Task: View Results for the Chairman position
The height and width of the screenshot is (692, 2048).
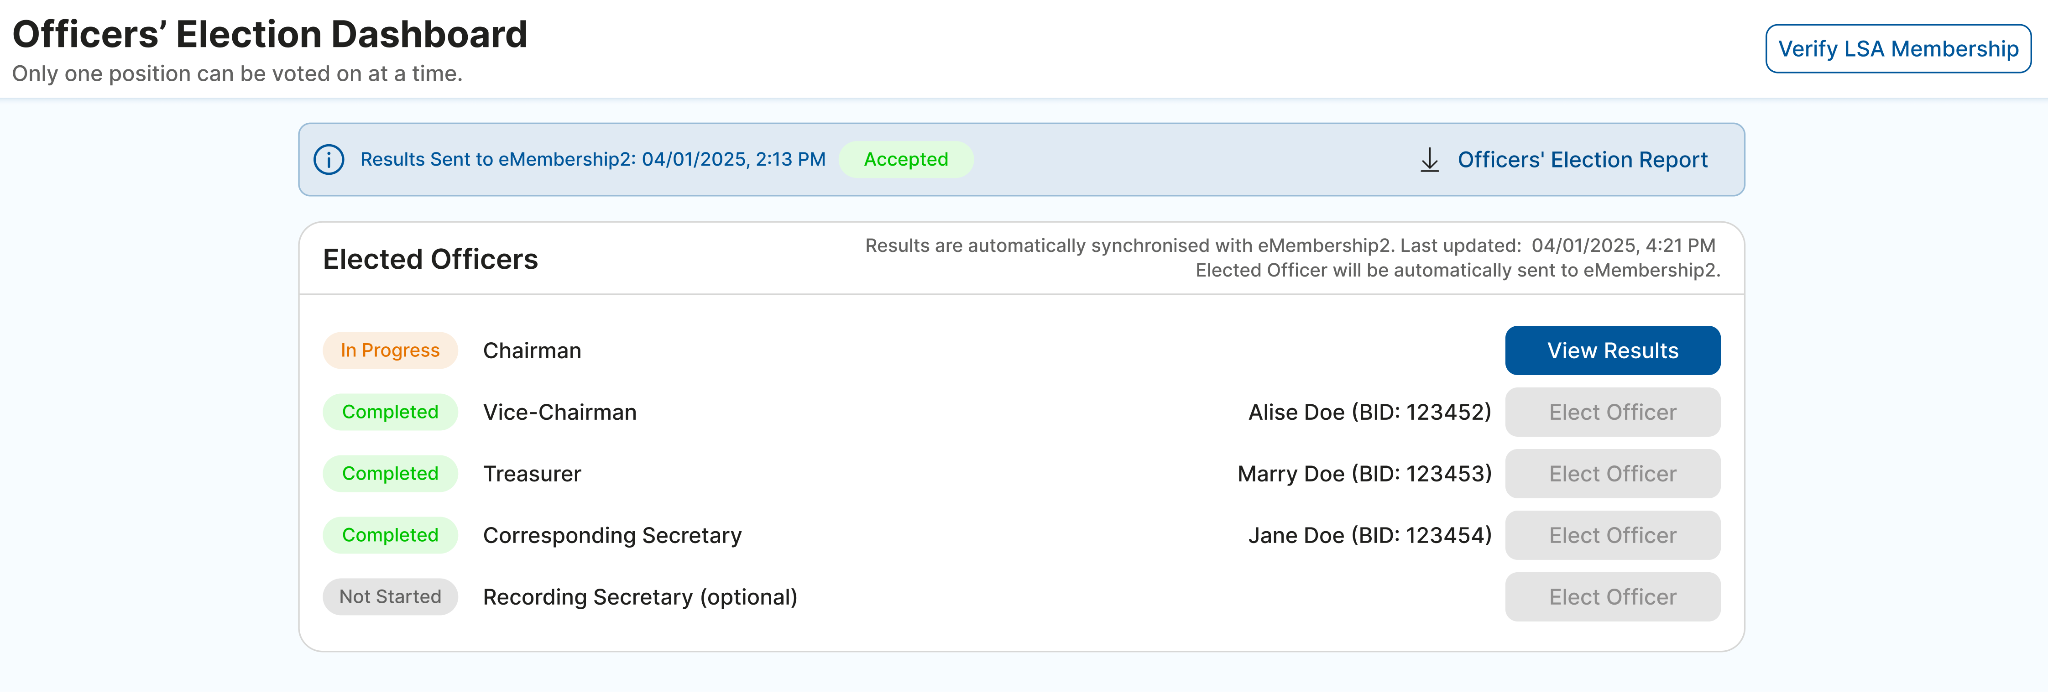Action: click(1612, 351)
